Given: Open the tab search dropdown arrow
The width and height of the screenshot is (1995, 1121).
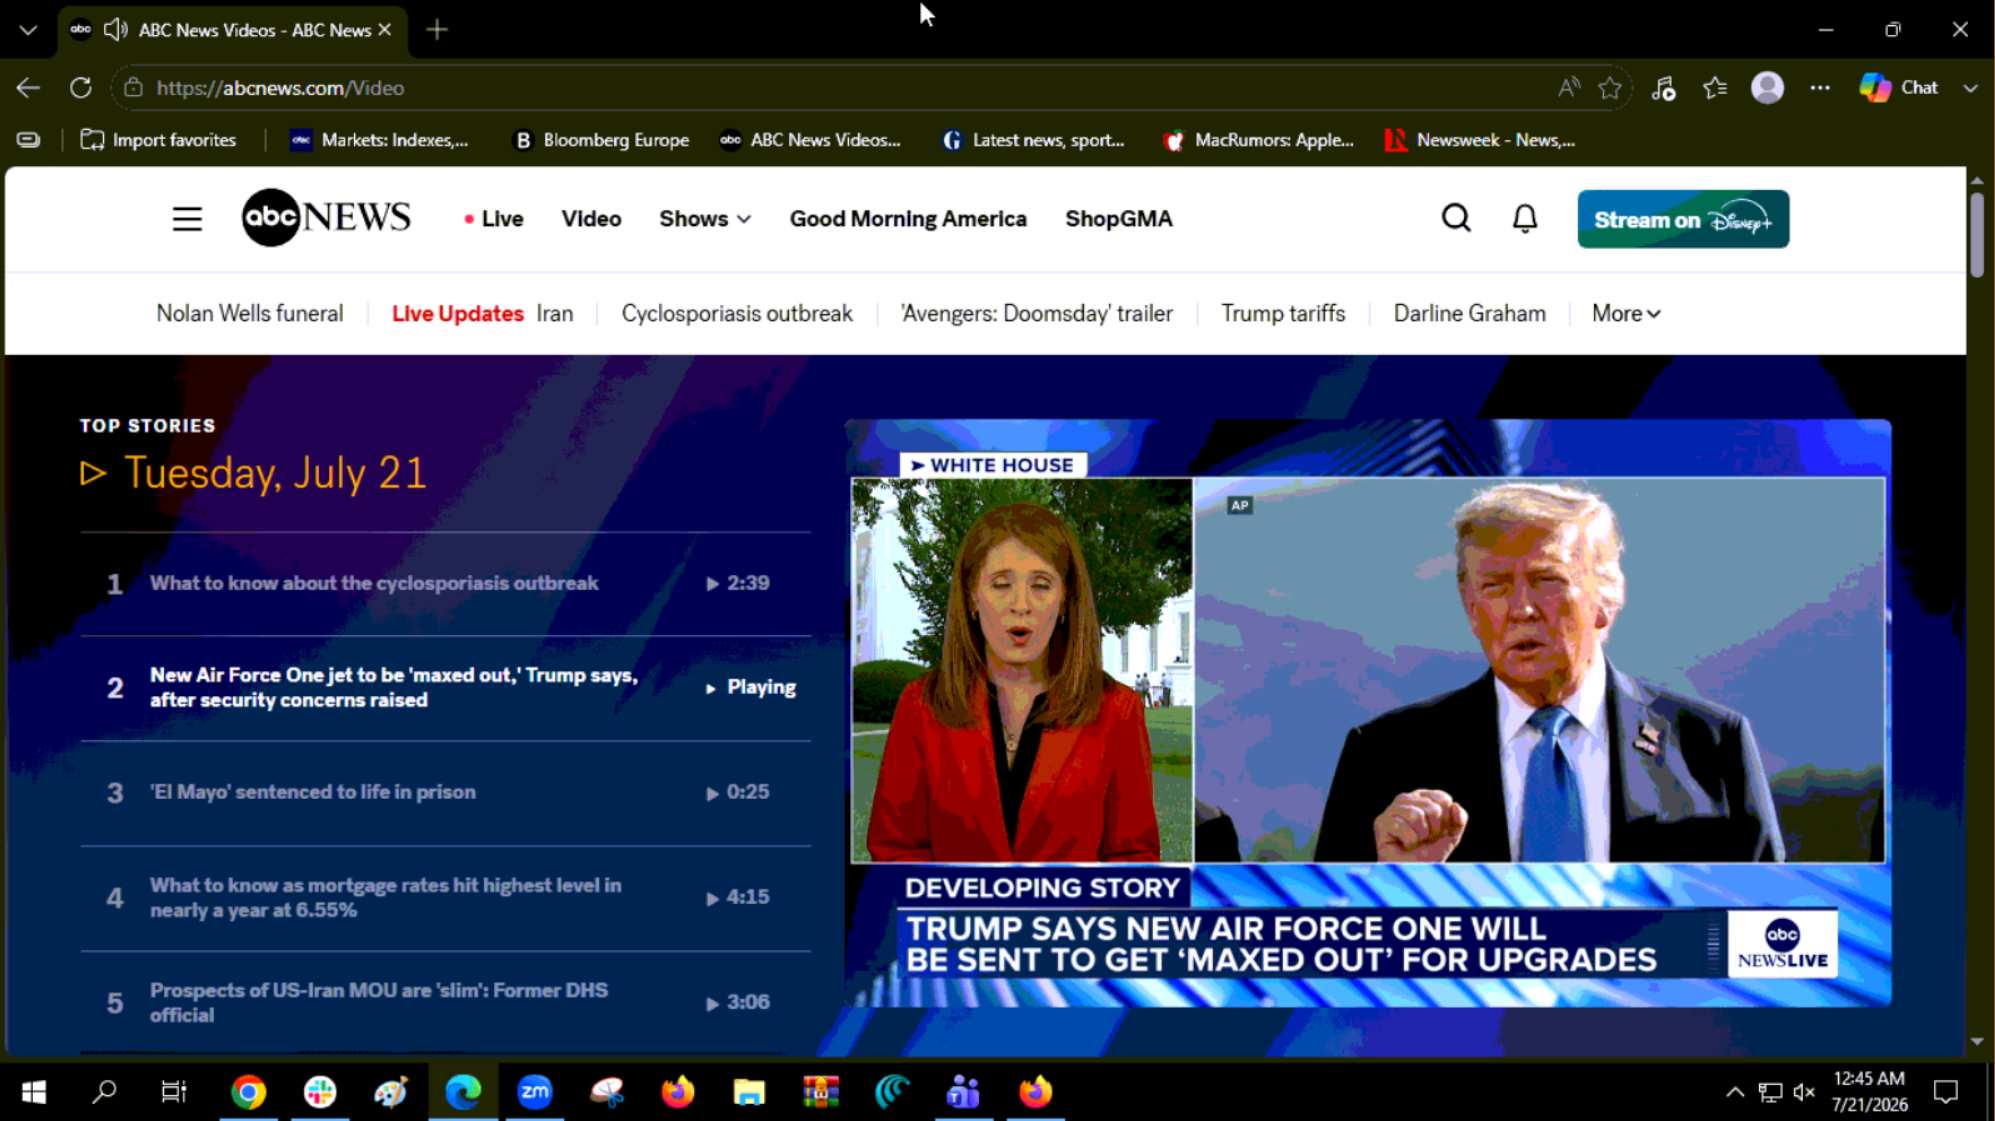Looking at the screenshot, I should click(28, 30).
